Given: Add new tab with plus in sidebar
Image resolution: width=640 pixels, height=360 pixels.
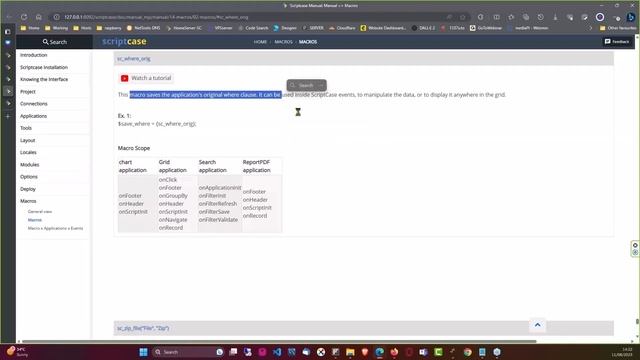Looking at the screenshot, I should [8, 116].
